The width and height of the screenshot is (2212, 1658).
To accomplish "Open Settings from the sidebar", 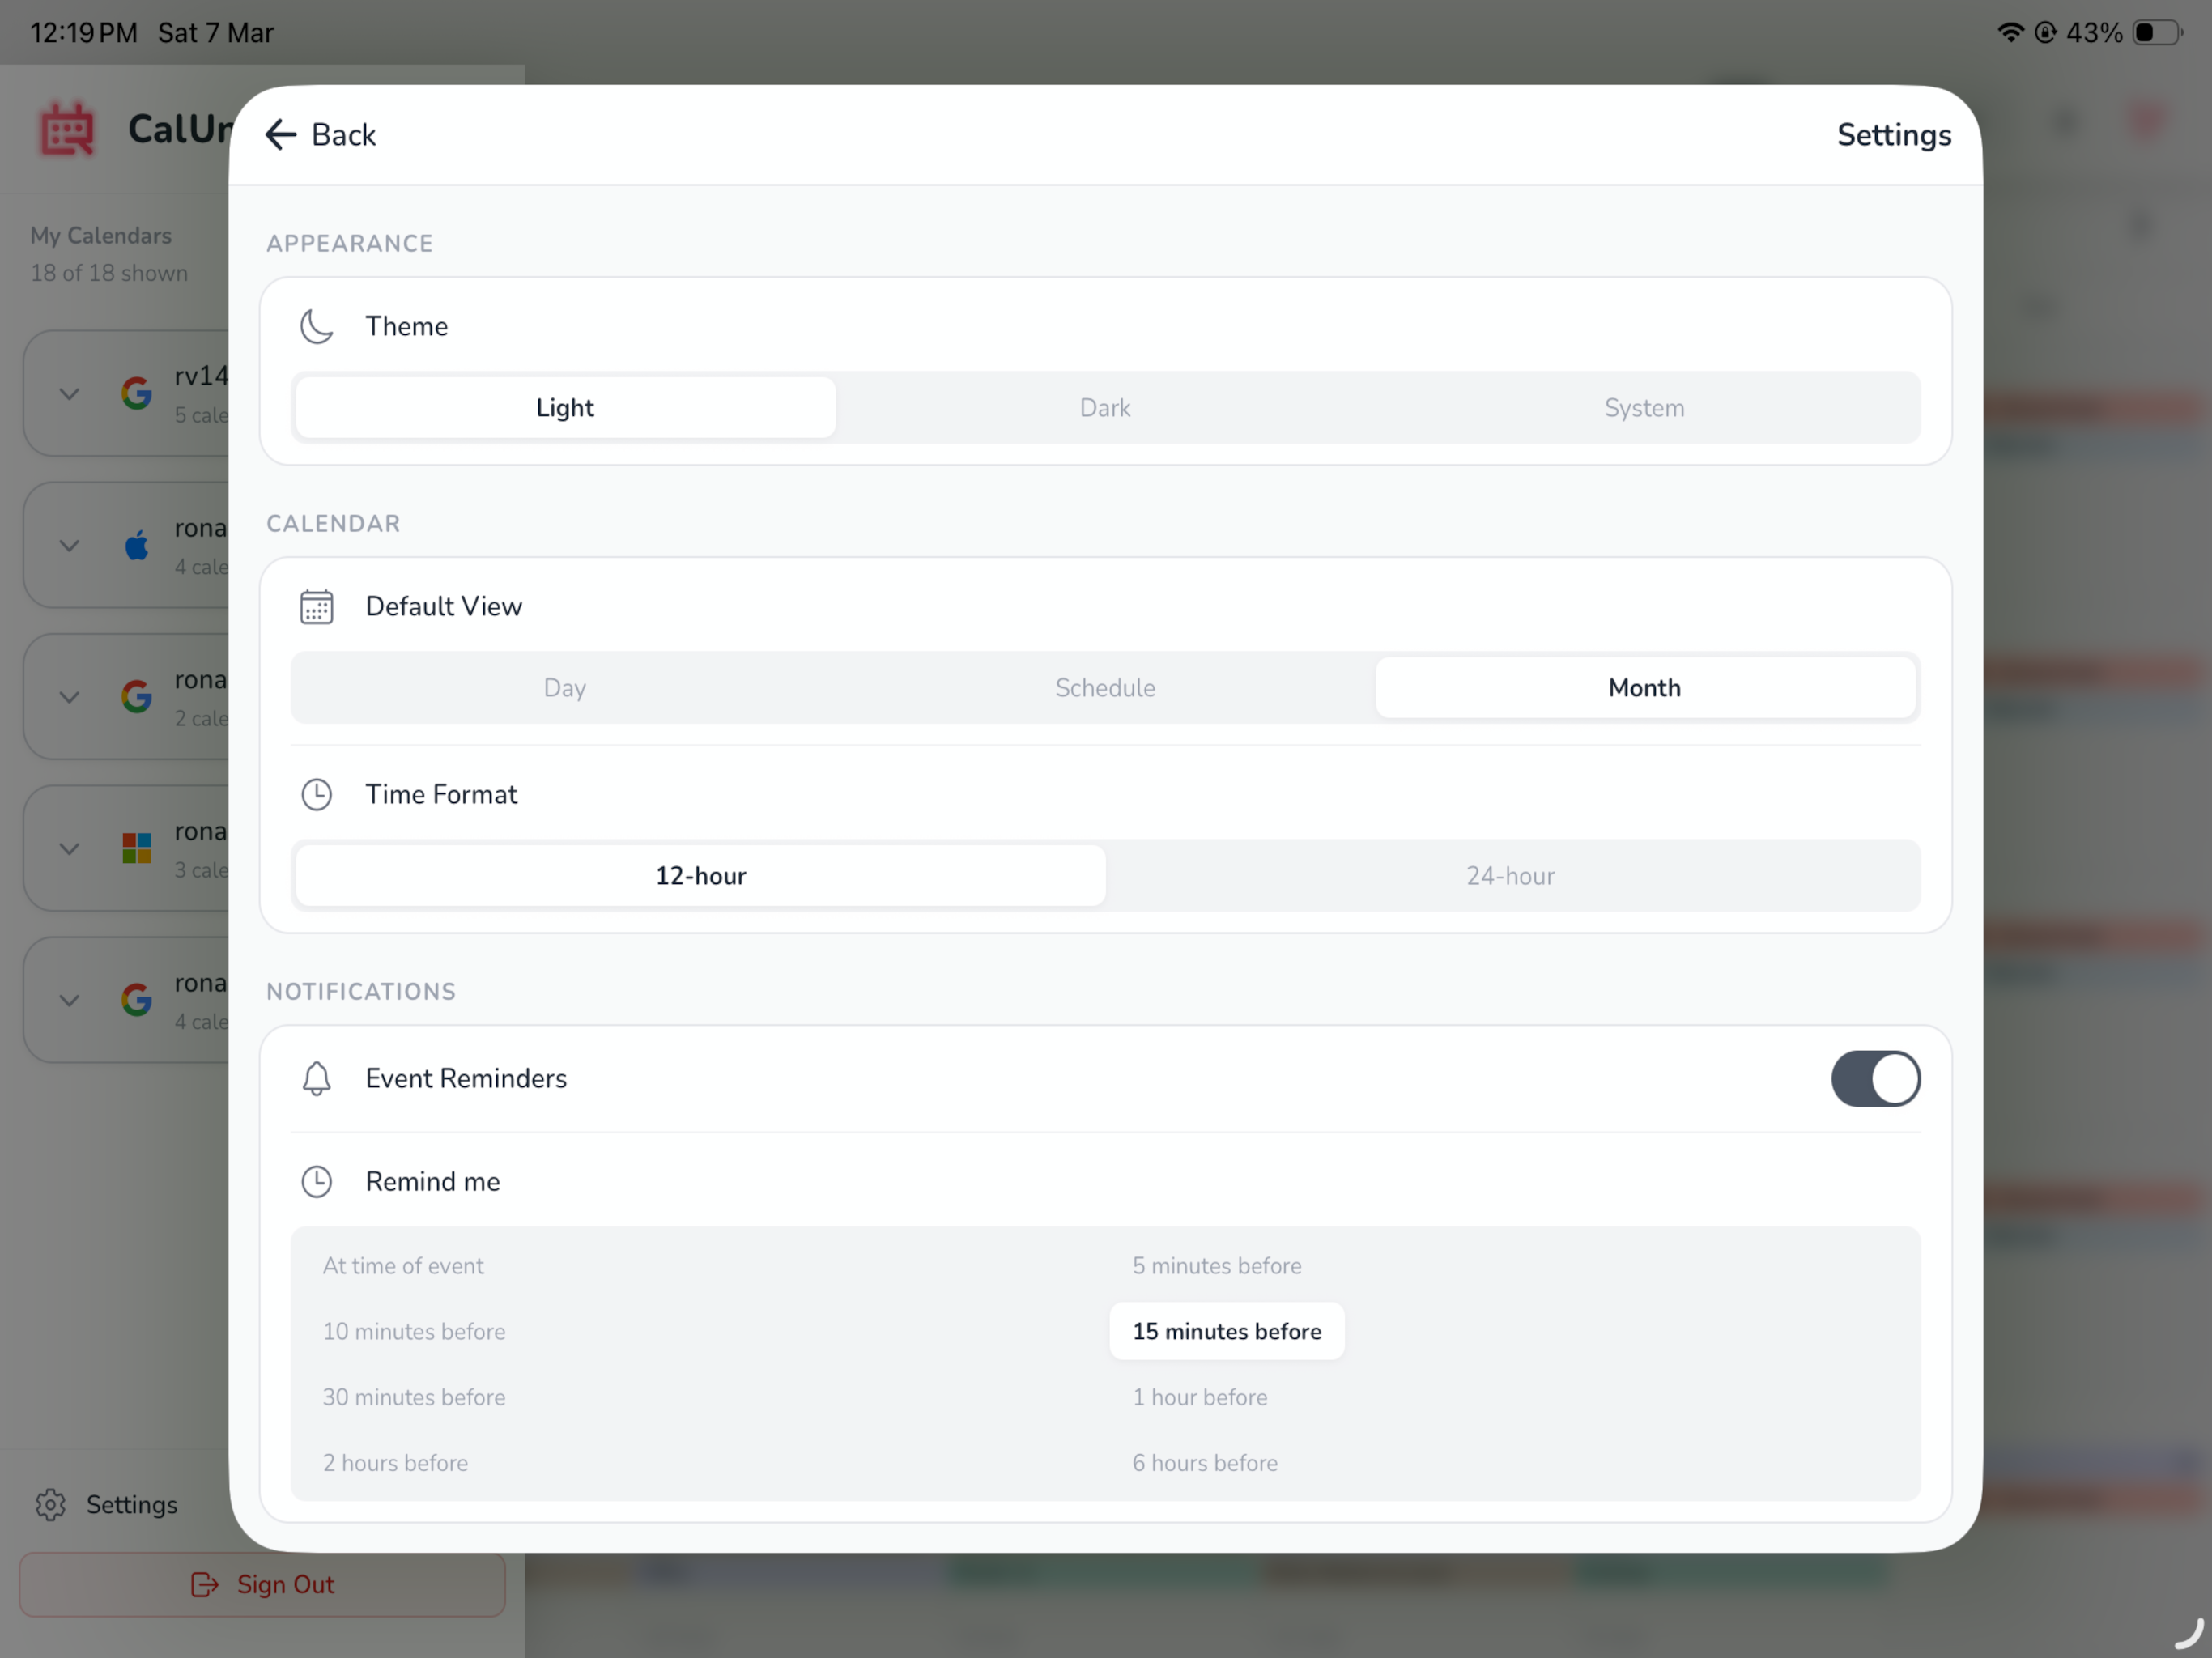I will 107,1505.
